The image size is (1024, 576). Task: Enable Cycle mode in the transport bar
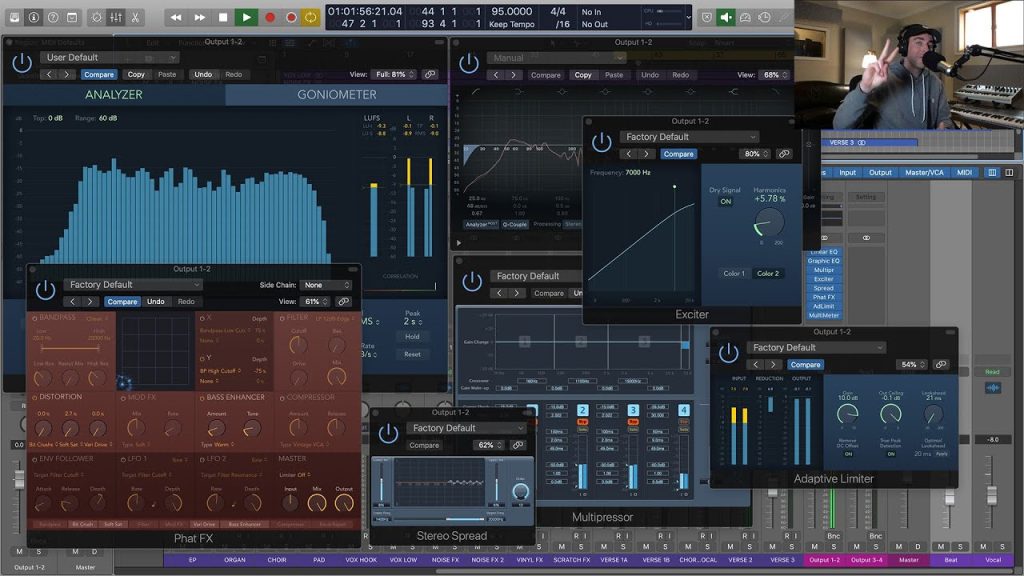click(x=309, y=15)
